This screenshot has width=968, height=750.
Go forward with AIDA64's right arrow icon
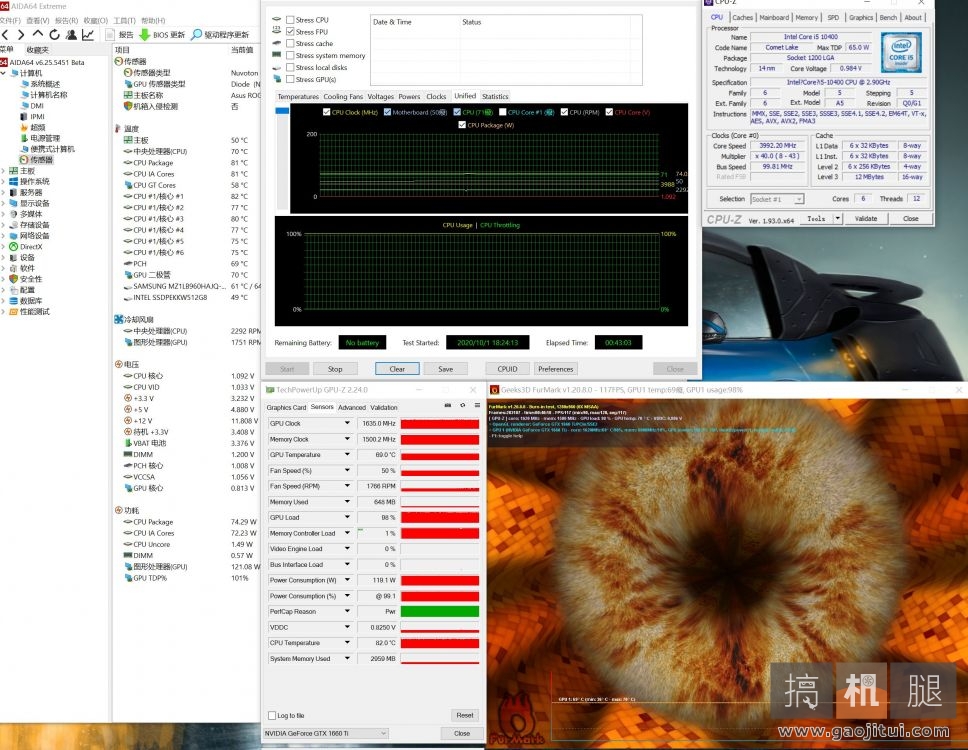[x=21, y=35]
